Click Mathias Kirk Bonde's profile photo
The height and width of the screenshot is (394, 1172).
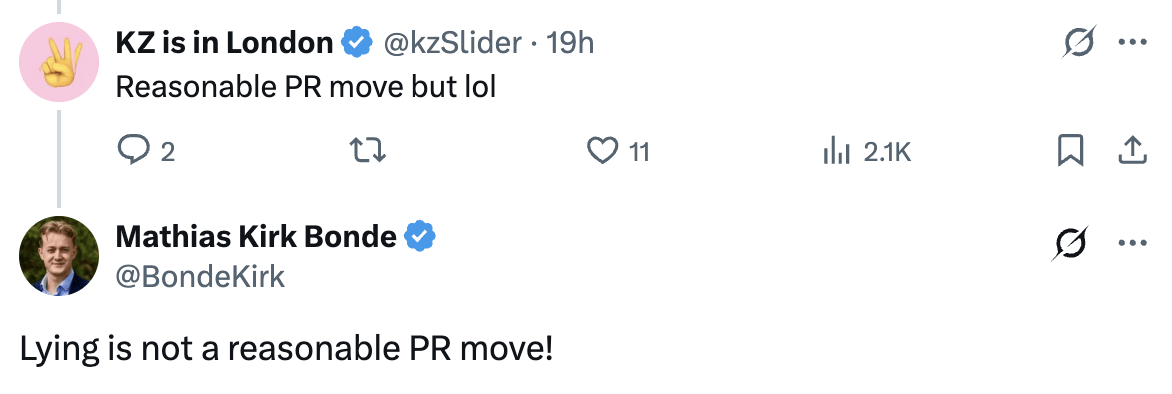59,256
